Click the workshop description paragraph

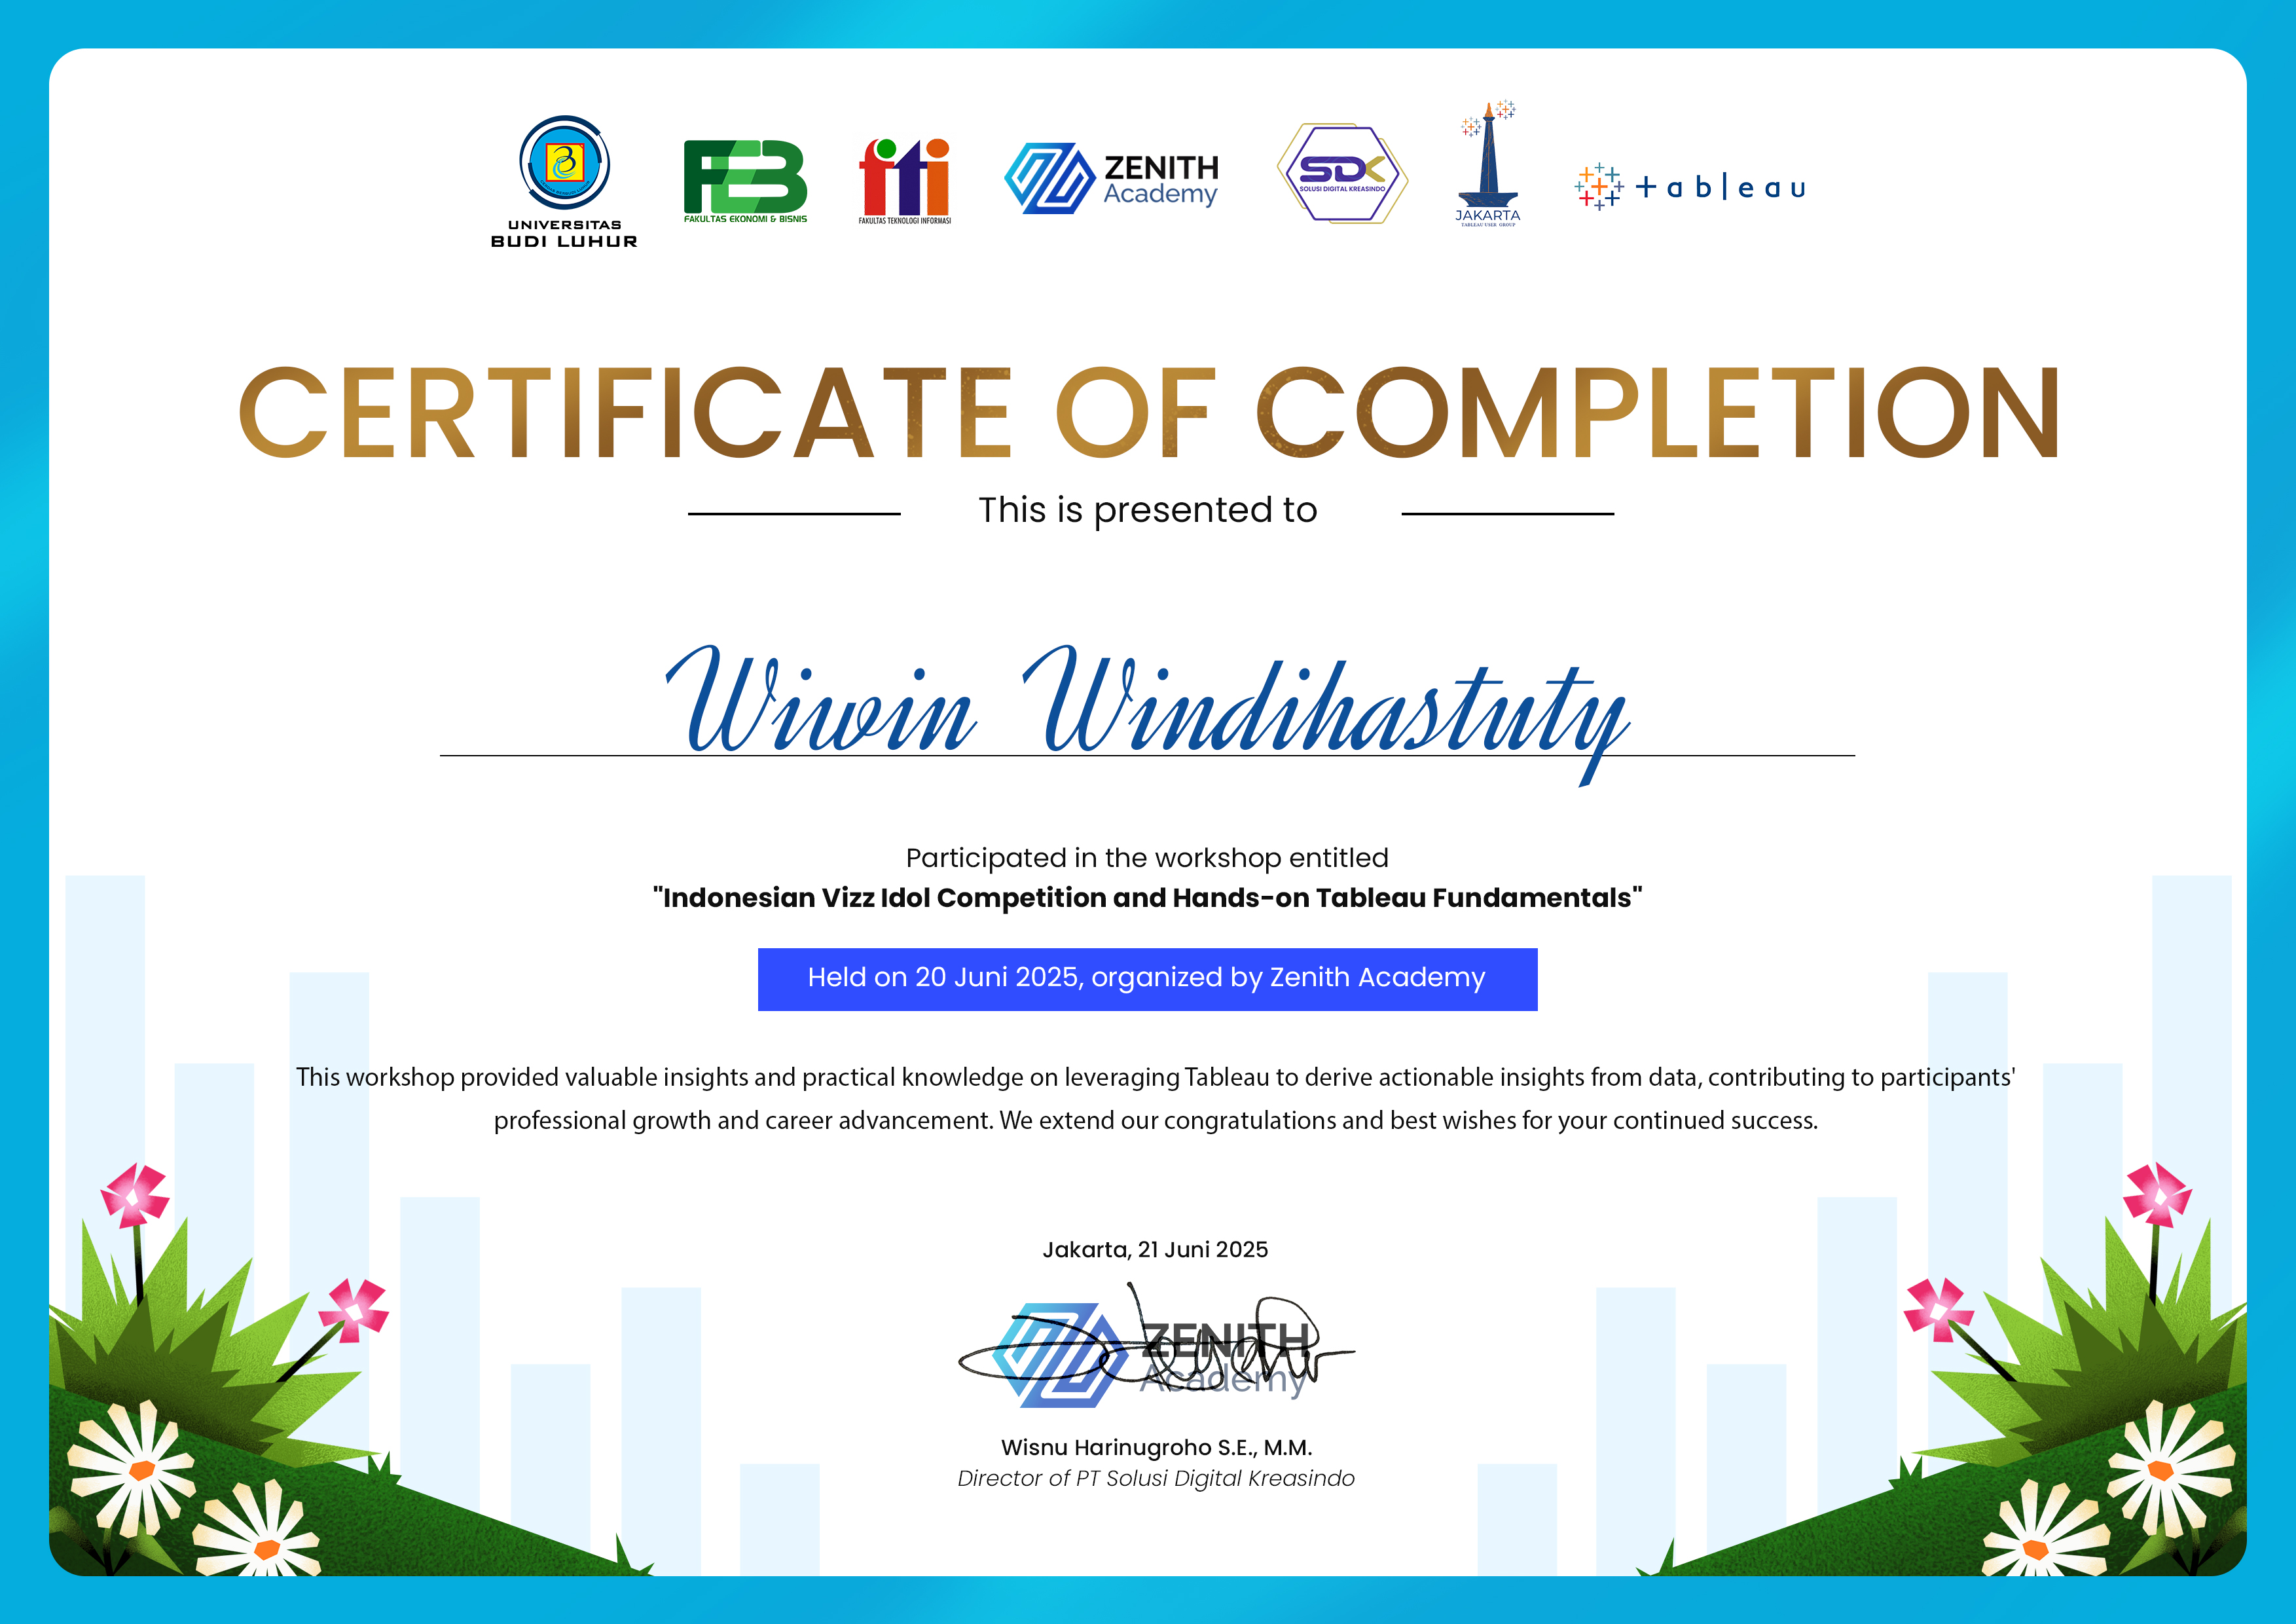(1155, 1098)
